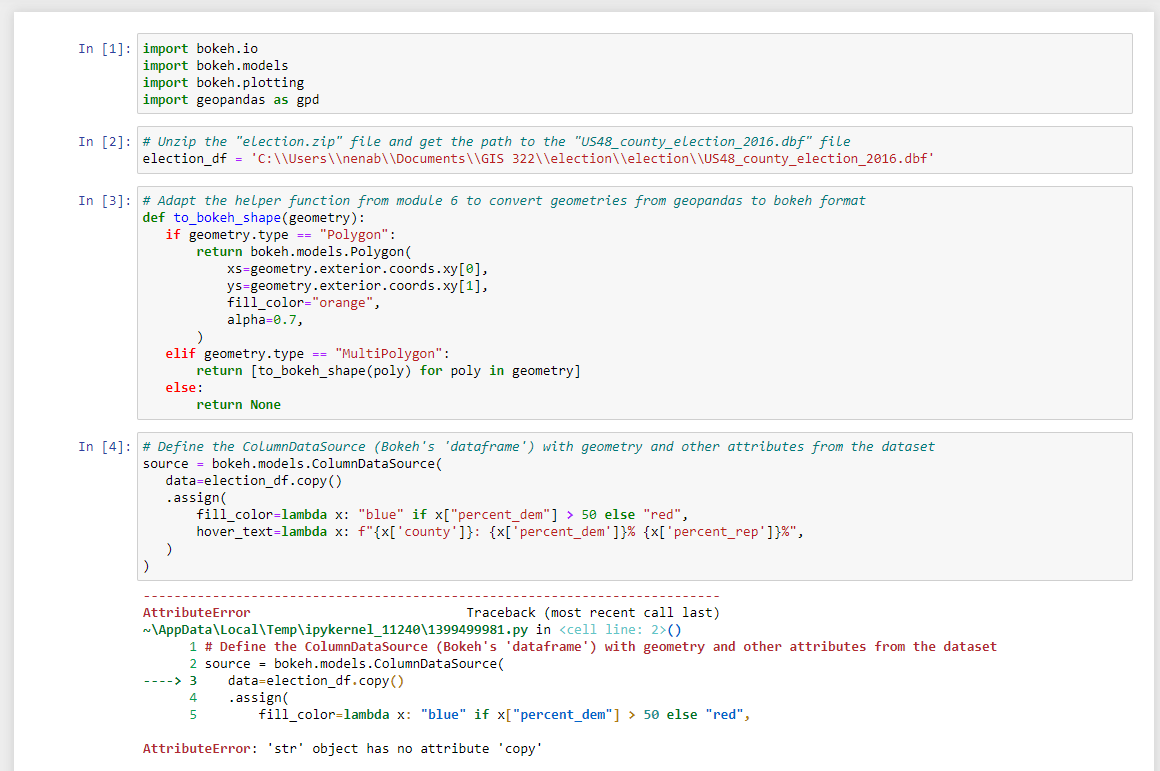Click the 'Traceback (most recent call last)' text

click(x=593, y=613)
